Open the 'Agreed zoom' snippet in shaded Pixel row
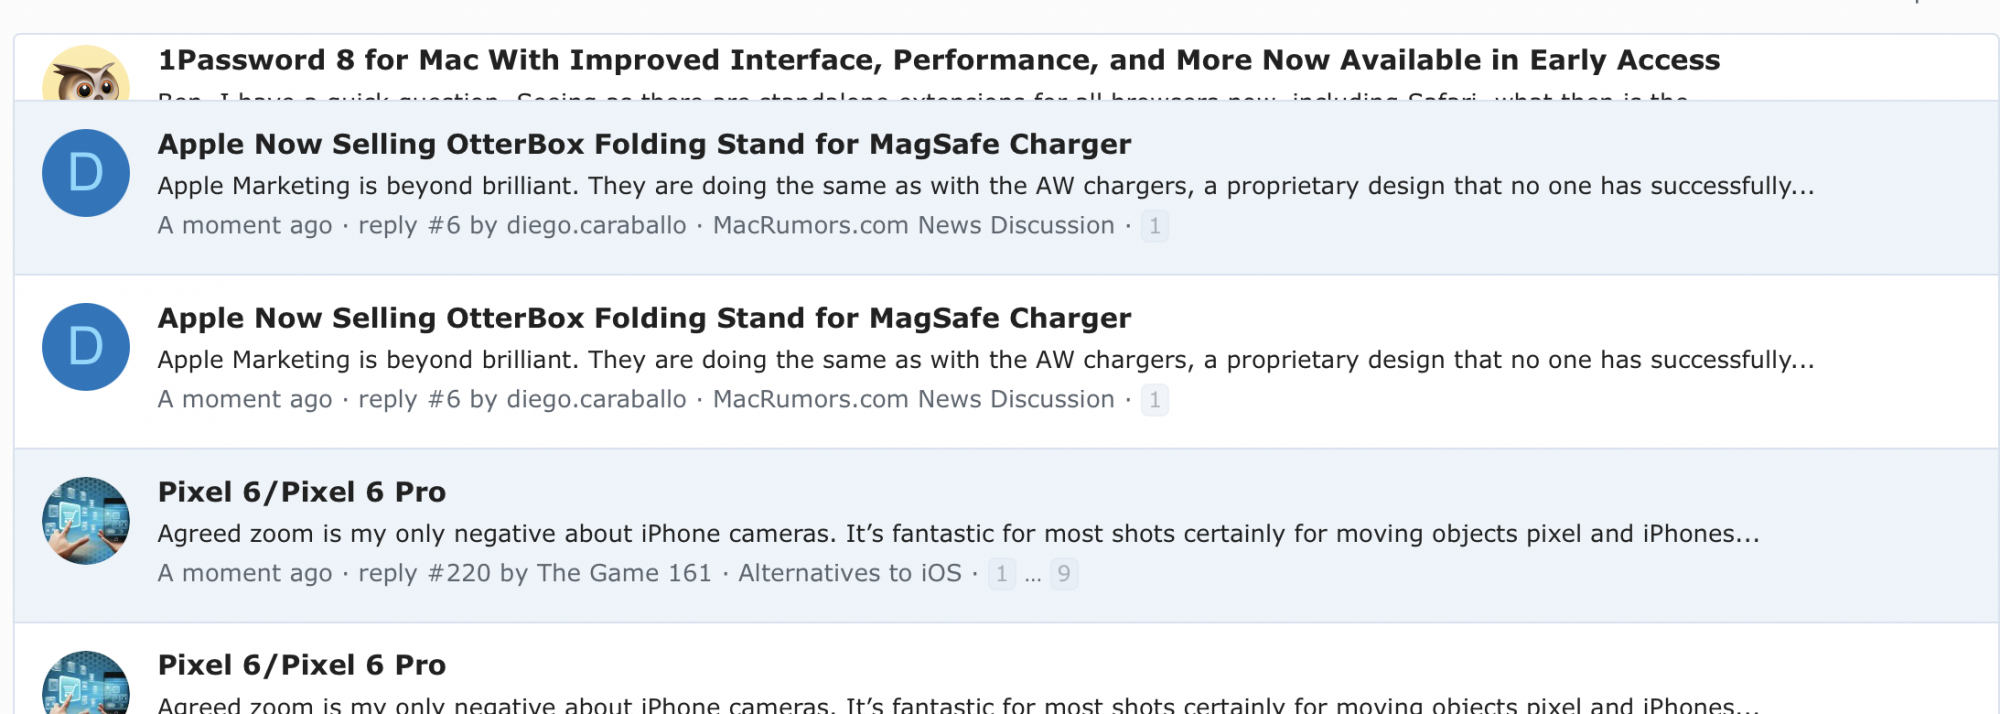The image size is (2000, 714). click(958, 534)
